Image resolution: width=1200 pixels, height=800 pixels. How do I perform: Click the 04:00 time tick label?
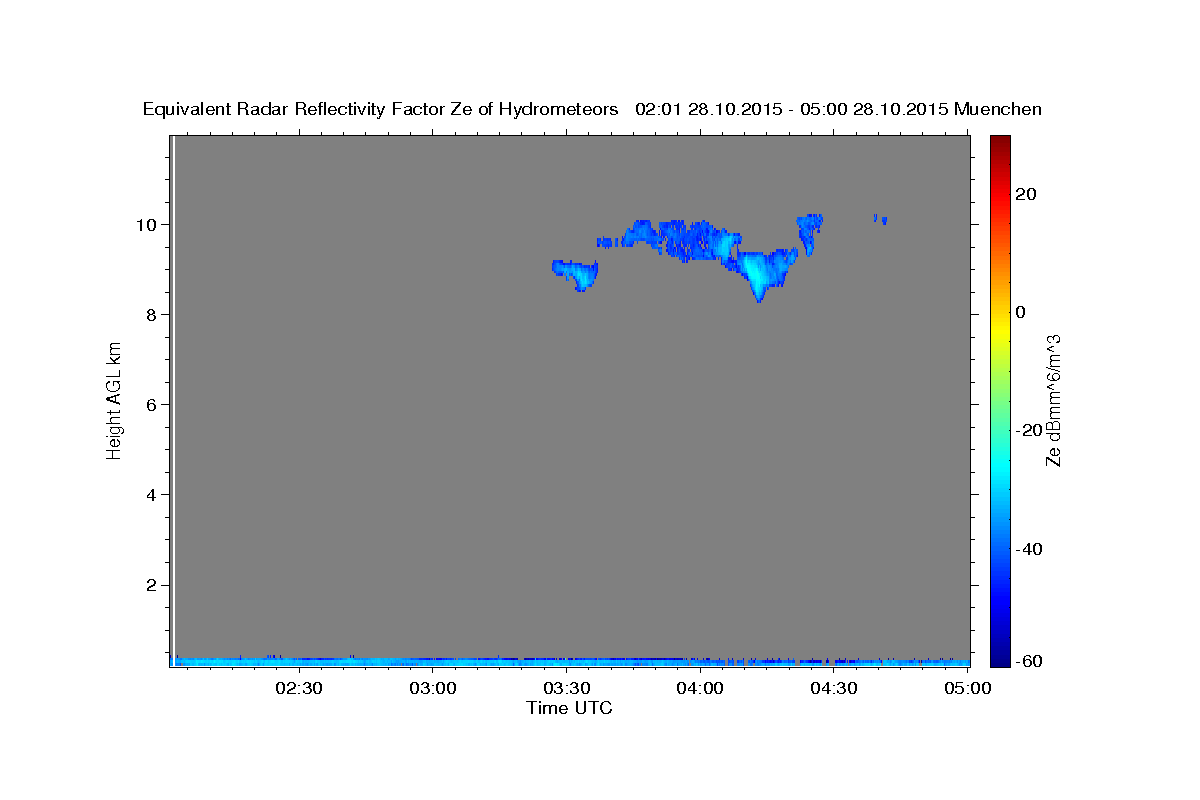pyautogui.click(x=700, y=688)
